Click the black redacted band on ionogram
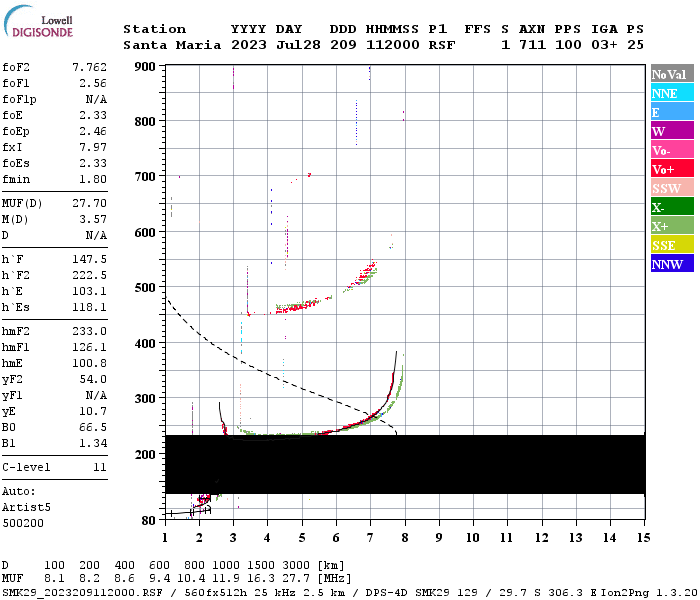 (x=405, y=464)
